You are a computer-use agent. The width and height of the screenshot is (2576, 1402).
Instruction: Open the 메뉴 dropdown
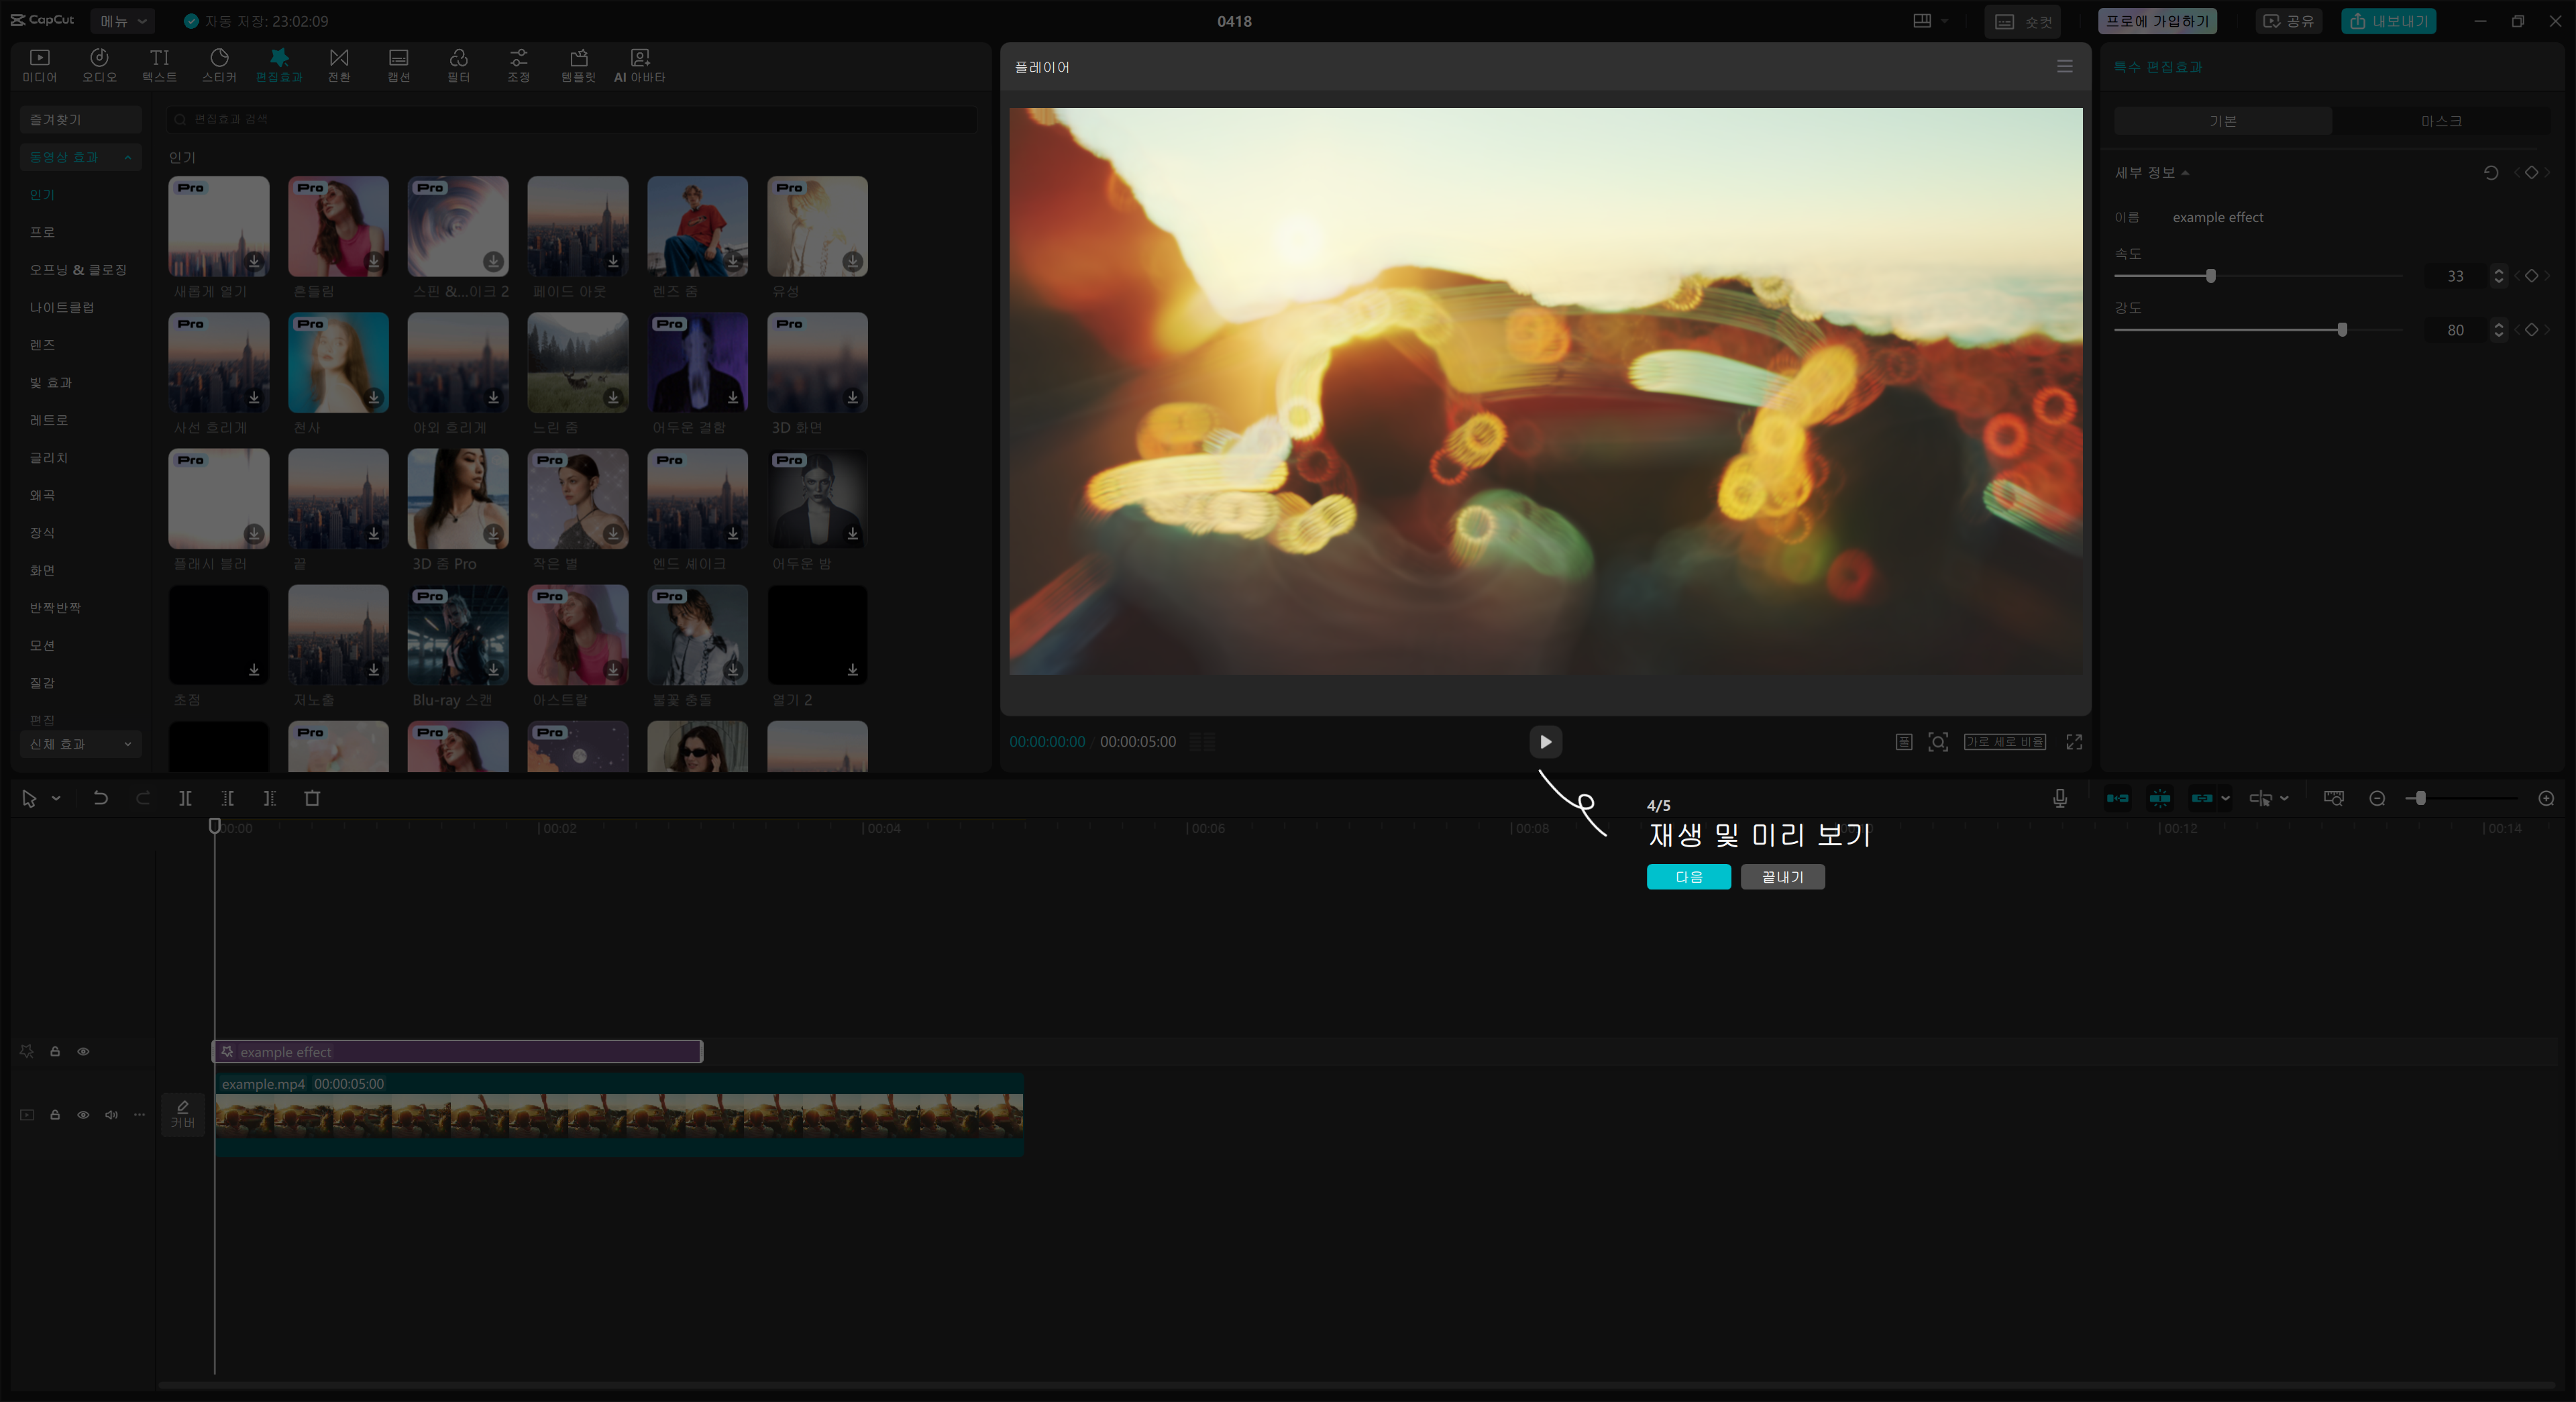[123, 21]
